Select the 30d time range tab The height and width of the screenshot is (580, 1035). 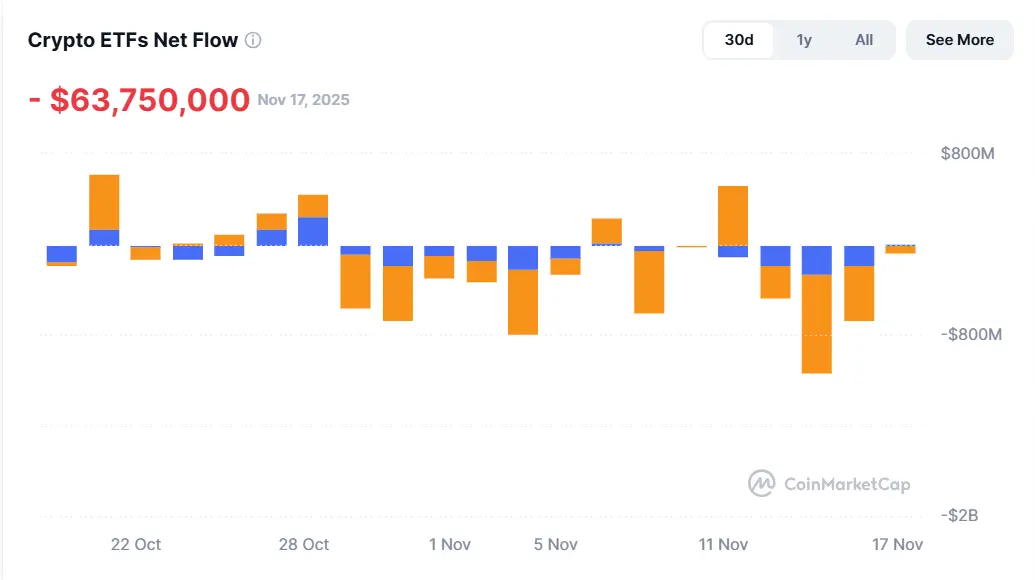(738, 40)
